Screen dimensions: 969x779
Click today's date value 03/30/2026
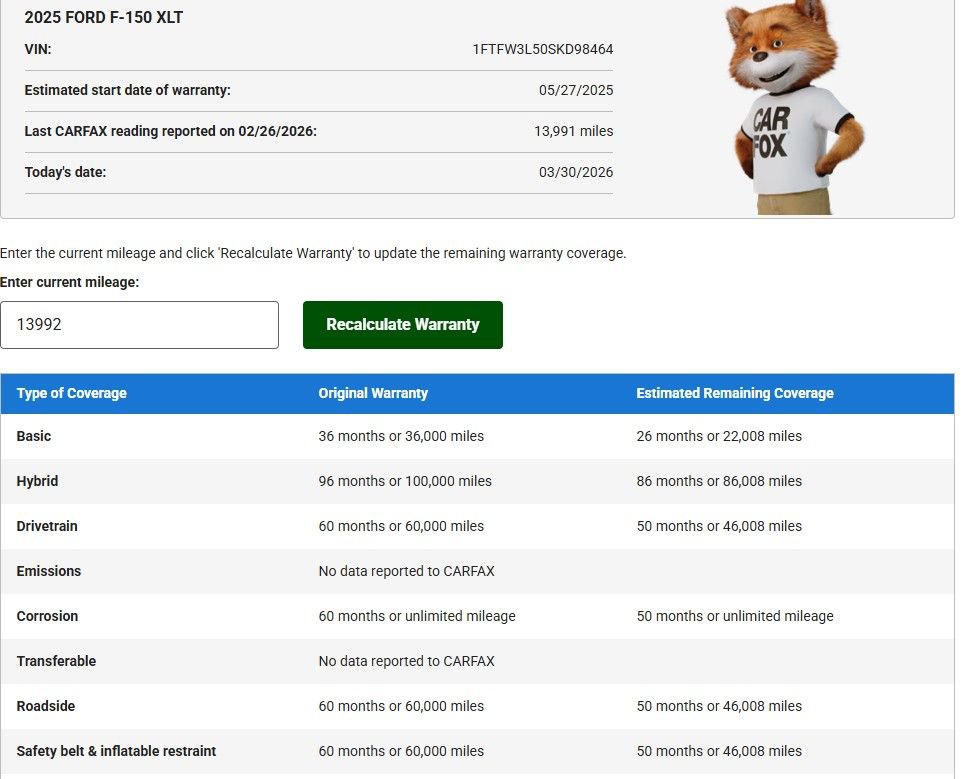point(576,172)
